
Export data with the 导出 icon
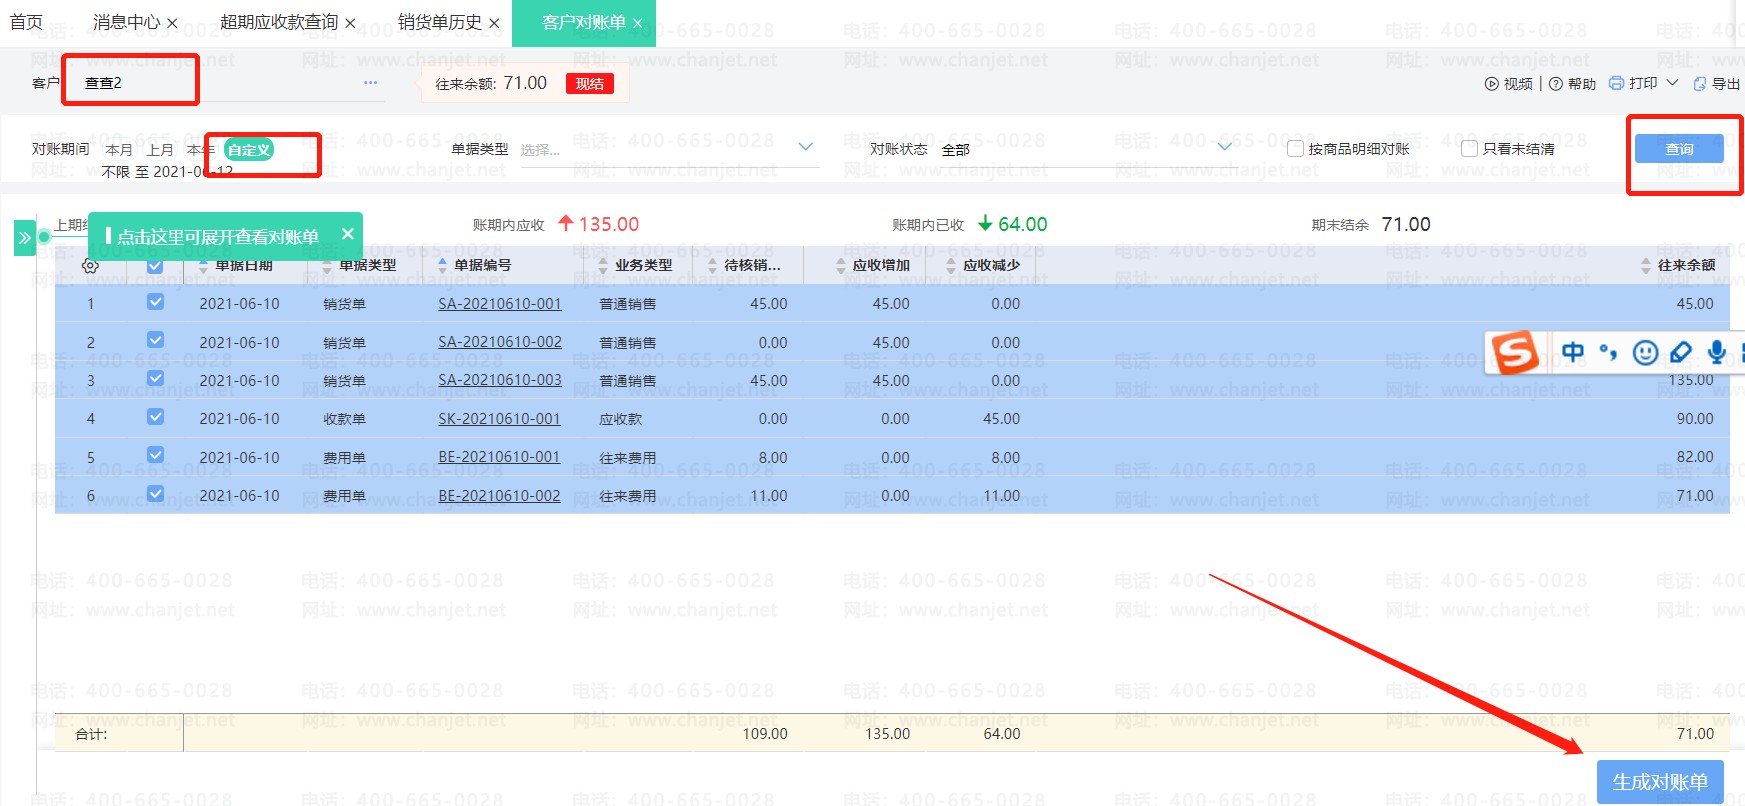coord(1700,84)
